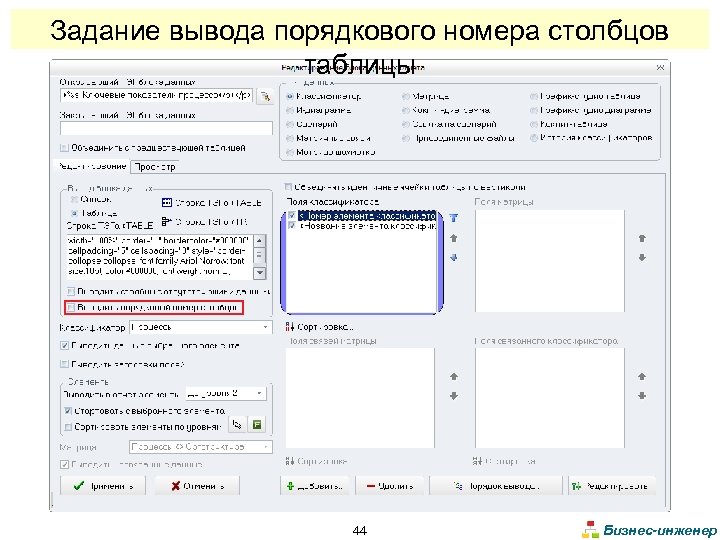Open the output level dropdown in Элементы
The image size is (720, 540).
(x=225, y=394)
